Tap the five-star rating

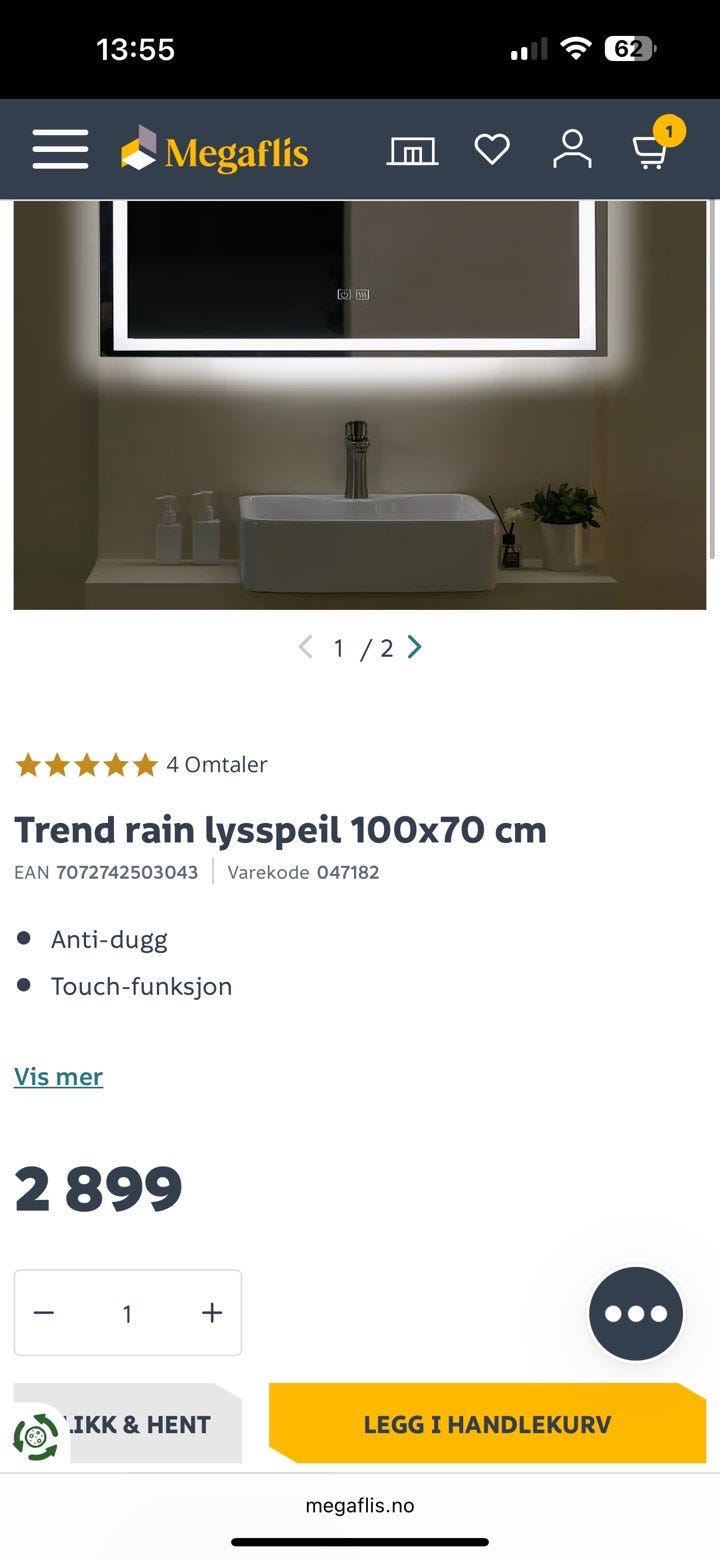click(x=86, y=765)
